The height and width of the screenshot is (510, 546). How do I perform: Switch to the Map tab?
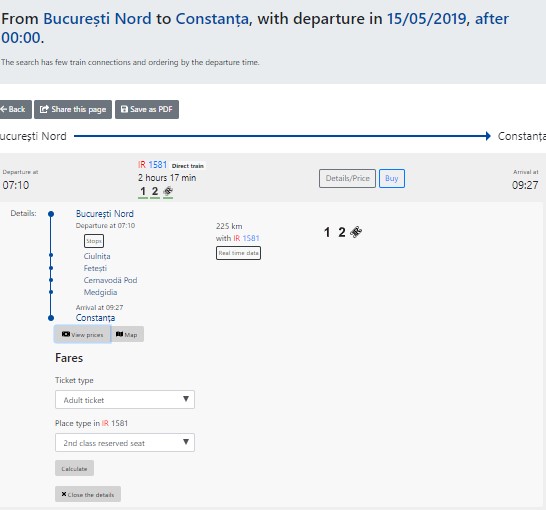(127, 334)
